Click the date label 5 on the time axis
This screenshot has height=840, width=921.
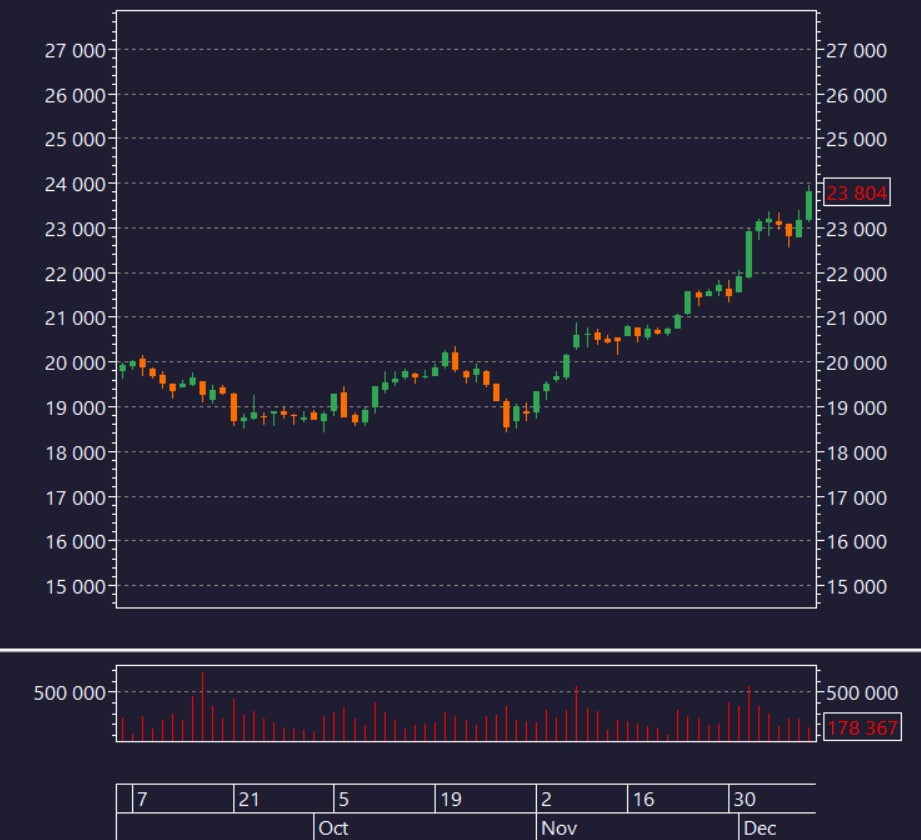point(344,799)
